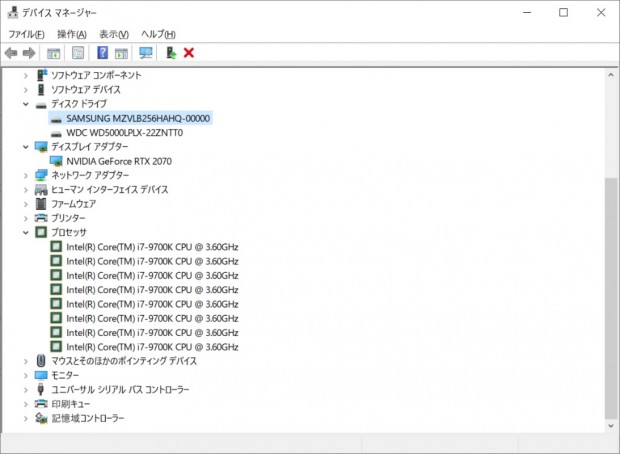
Task: Select SAMSUNG MZVLB256HAHQ-00000 disk drive
Action: (138, 118)
